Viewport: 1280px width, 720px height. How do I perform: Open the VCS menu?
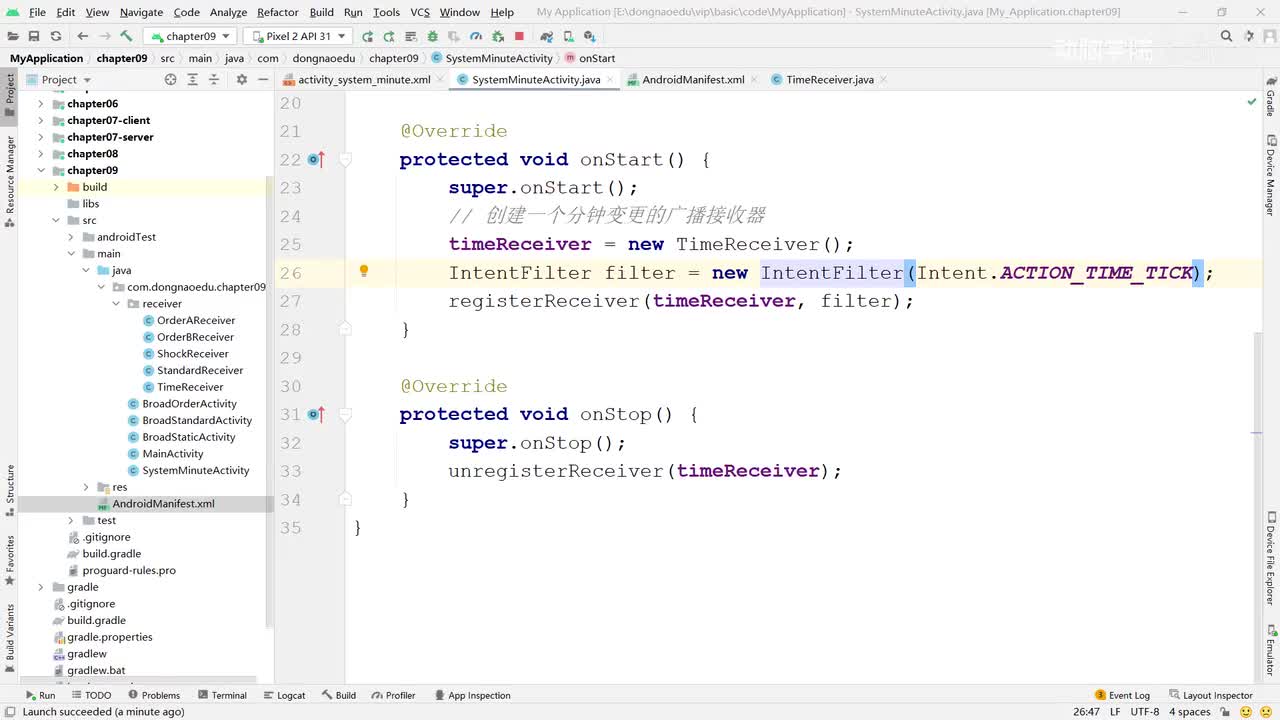pyautogui.click(x=420, y=12)
